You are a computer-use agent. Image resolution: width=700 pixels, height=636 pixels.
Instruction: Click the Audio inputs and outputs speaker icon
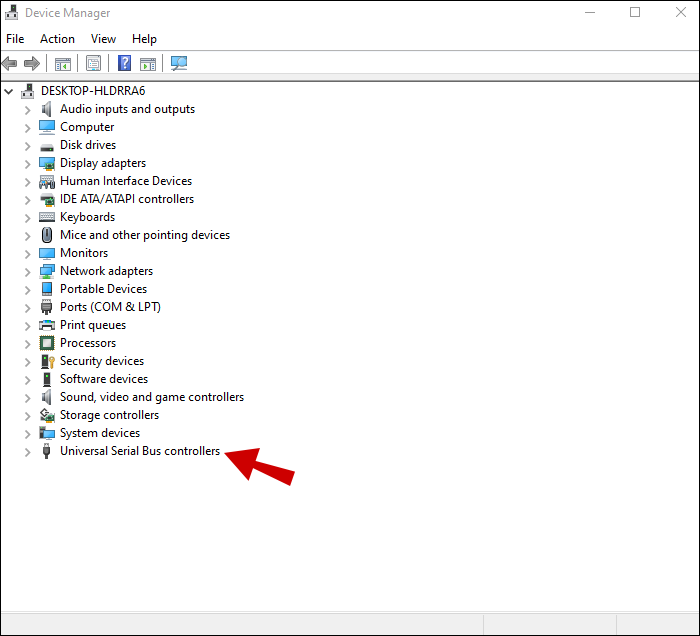coord(46,109)
